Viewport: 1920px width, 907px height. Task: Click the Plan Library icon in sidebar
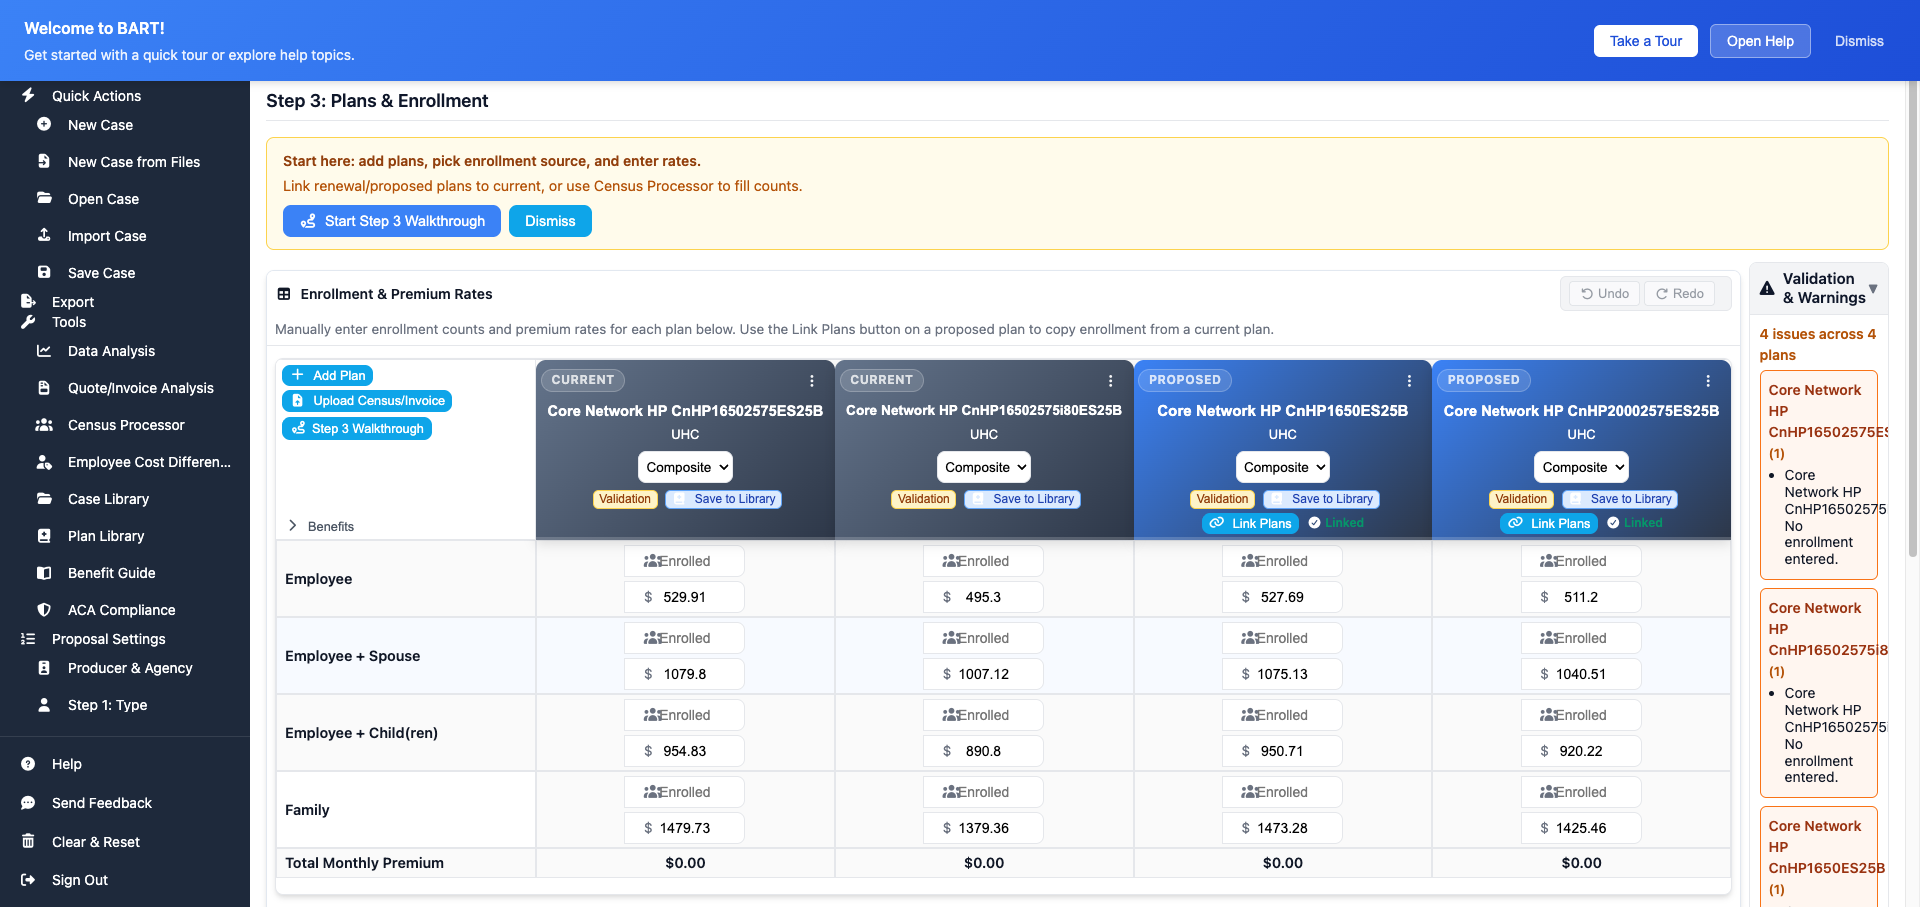point(44,536)
